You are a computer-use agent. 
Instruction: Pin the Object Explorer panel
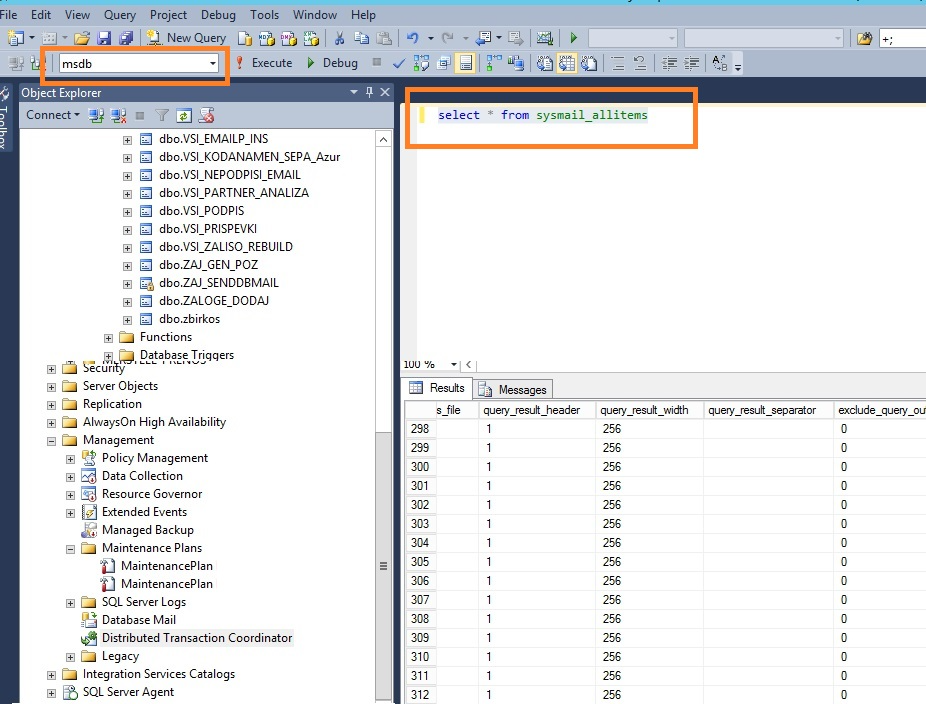[x=370, y=92]
